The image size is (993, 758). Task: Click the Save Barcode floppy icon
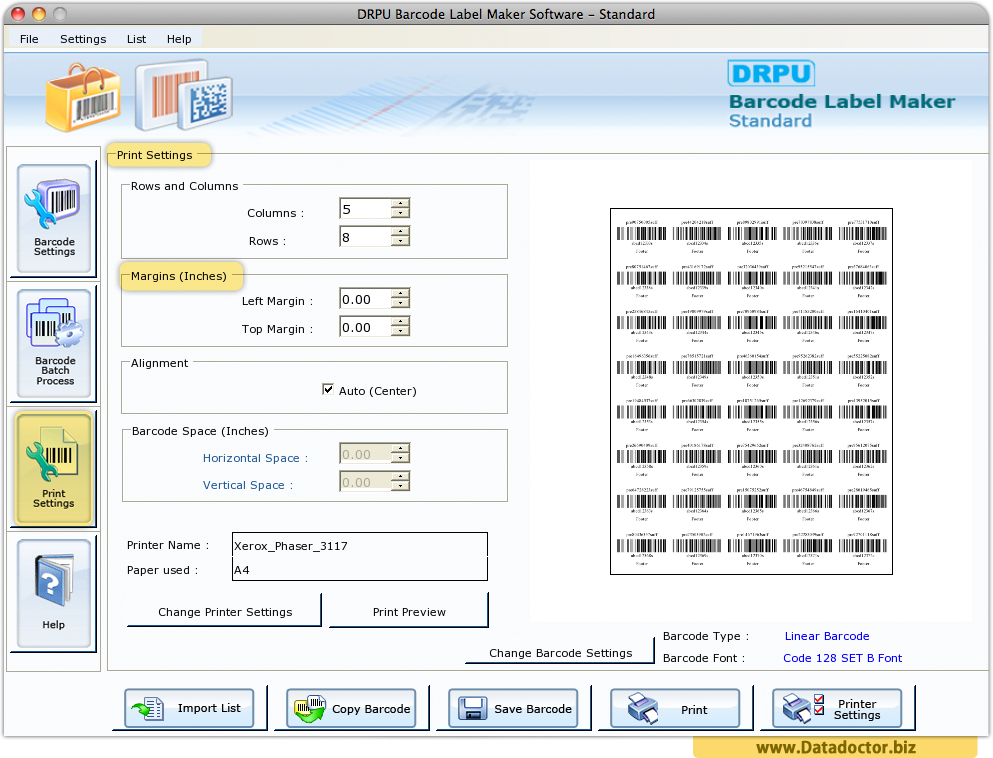(472, 709)
